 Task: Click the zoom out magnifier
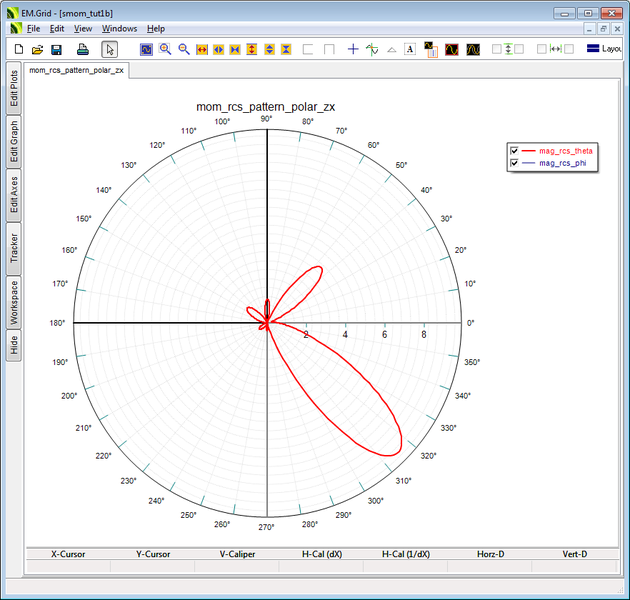pyautogui.click(x=184, y=49)
